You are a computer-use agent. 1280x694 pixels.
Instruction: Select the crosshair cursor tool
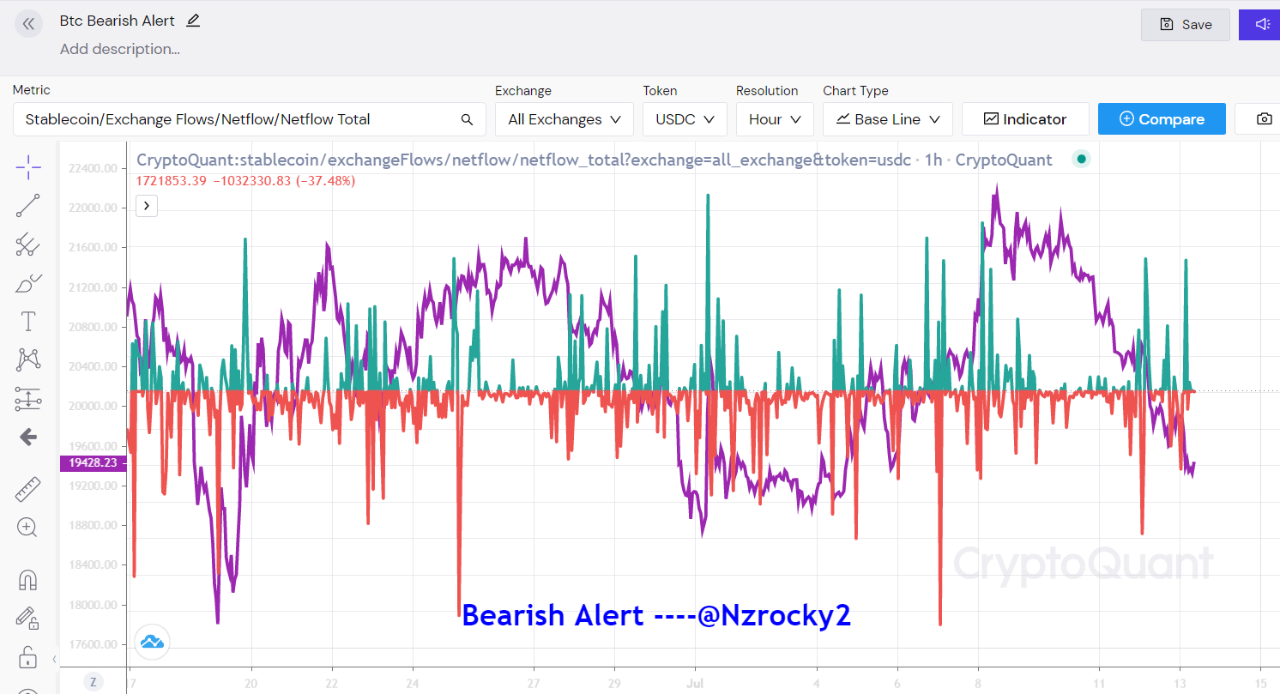pos(28,166)
